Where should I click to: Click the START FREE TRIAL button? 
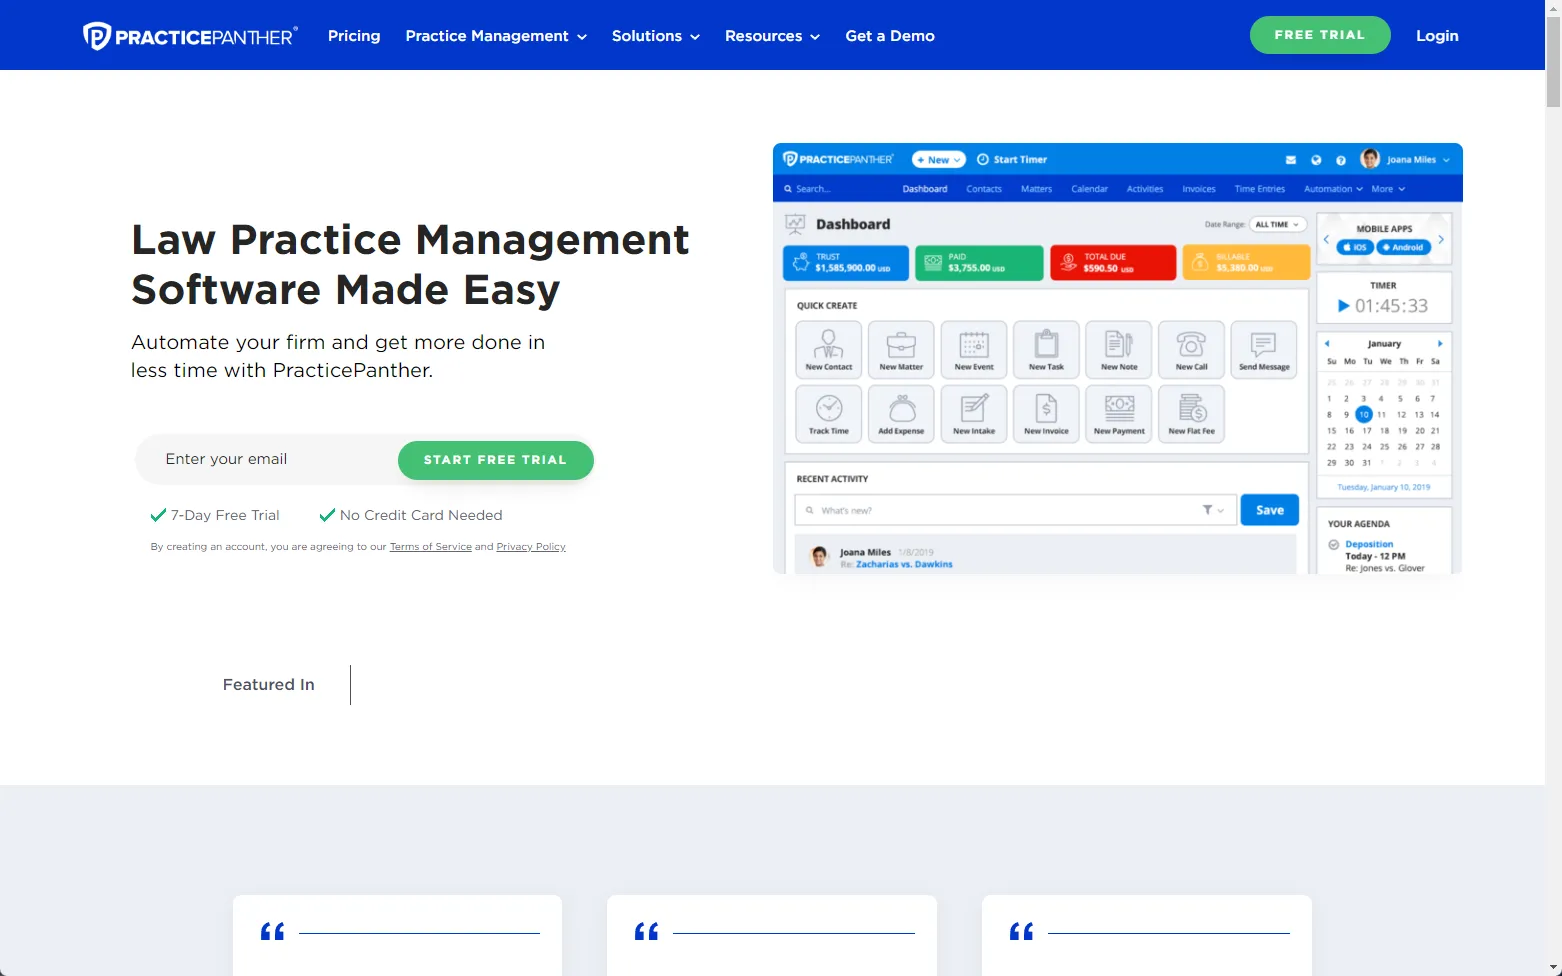pos(496,460)
